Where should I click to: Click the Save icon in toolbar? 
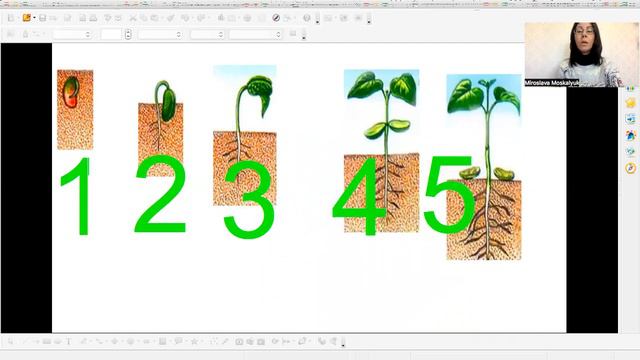pos(42,18)
